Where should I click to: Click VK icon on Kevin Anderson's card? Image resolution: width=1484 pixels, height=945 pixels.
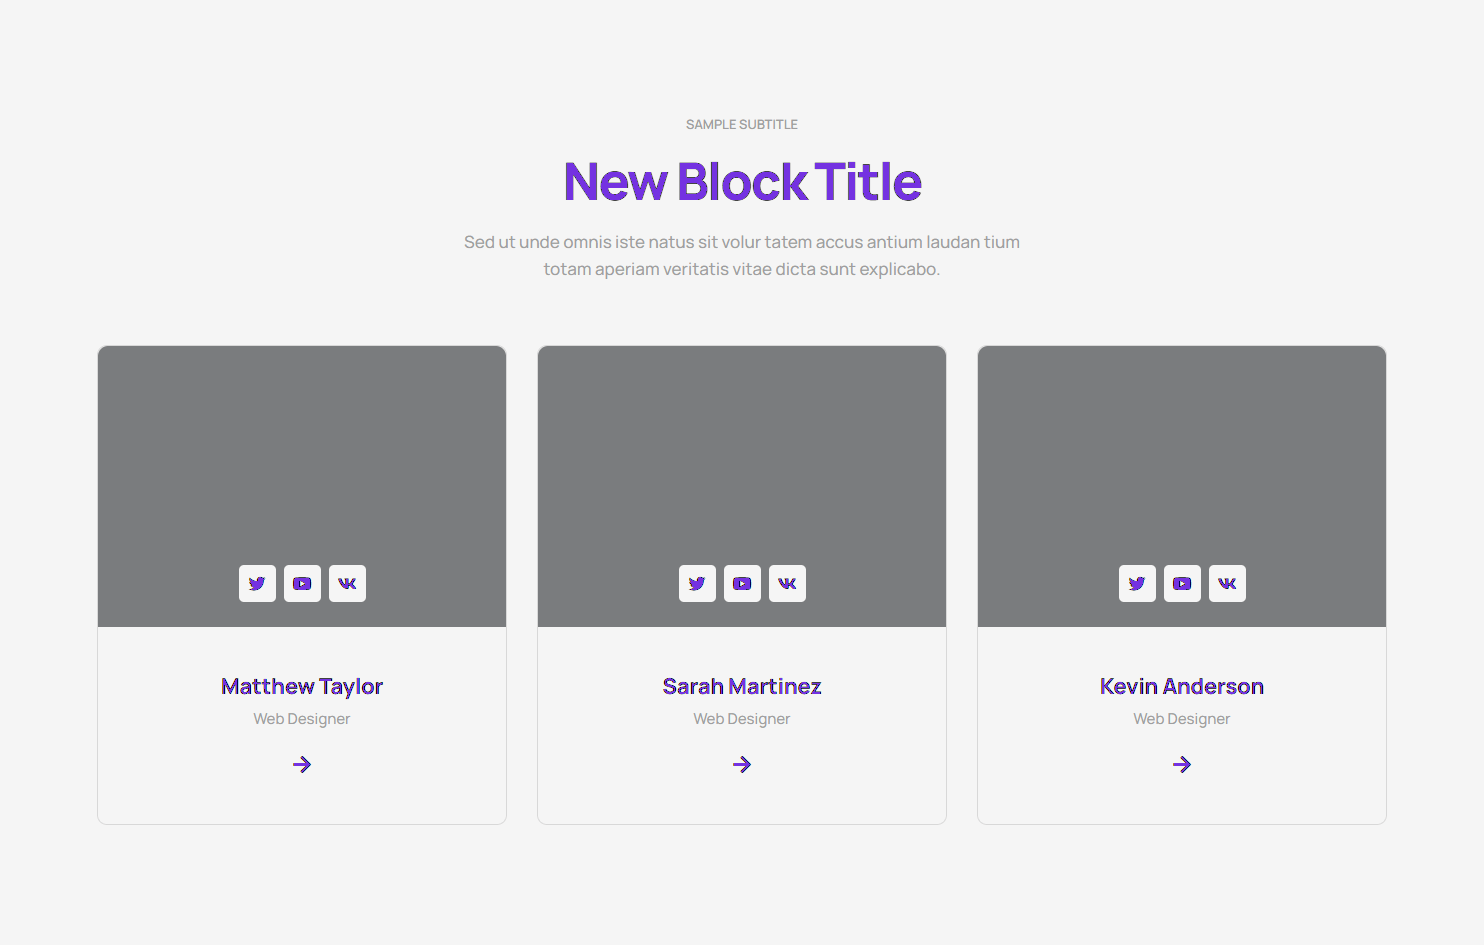coord(1227,583)
